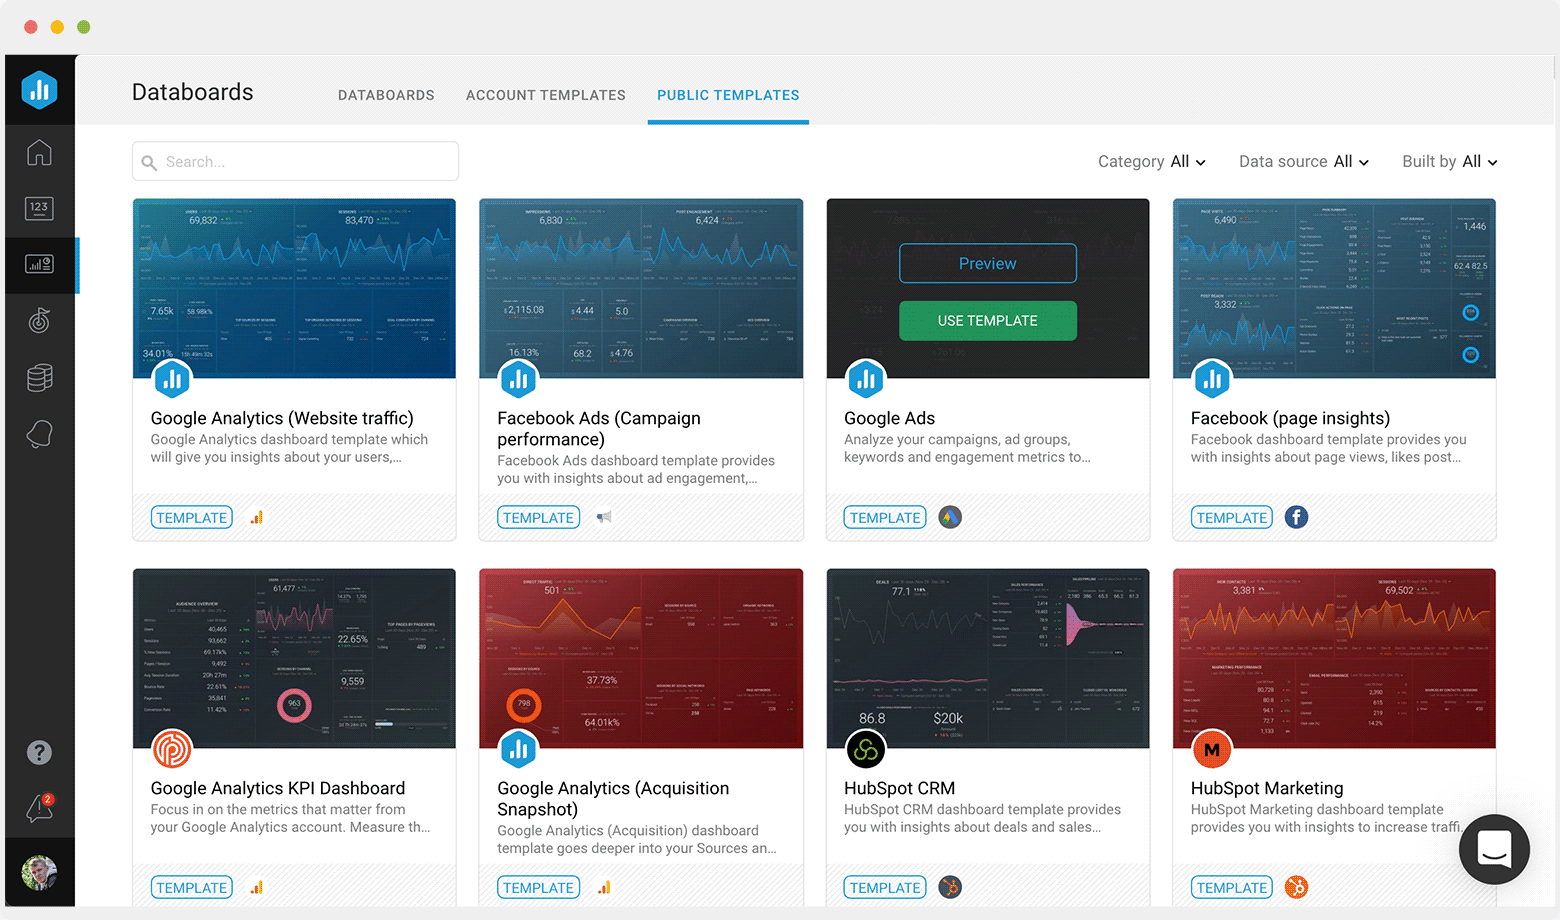Click the Databox logo in the sidebar
Screen dimensions: 1560x920
pos(39,90)
